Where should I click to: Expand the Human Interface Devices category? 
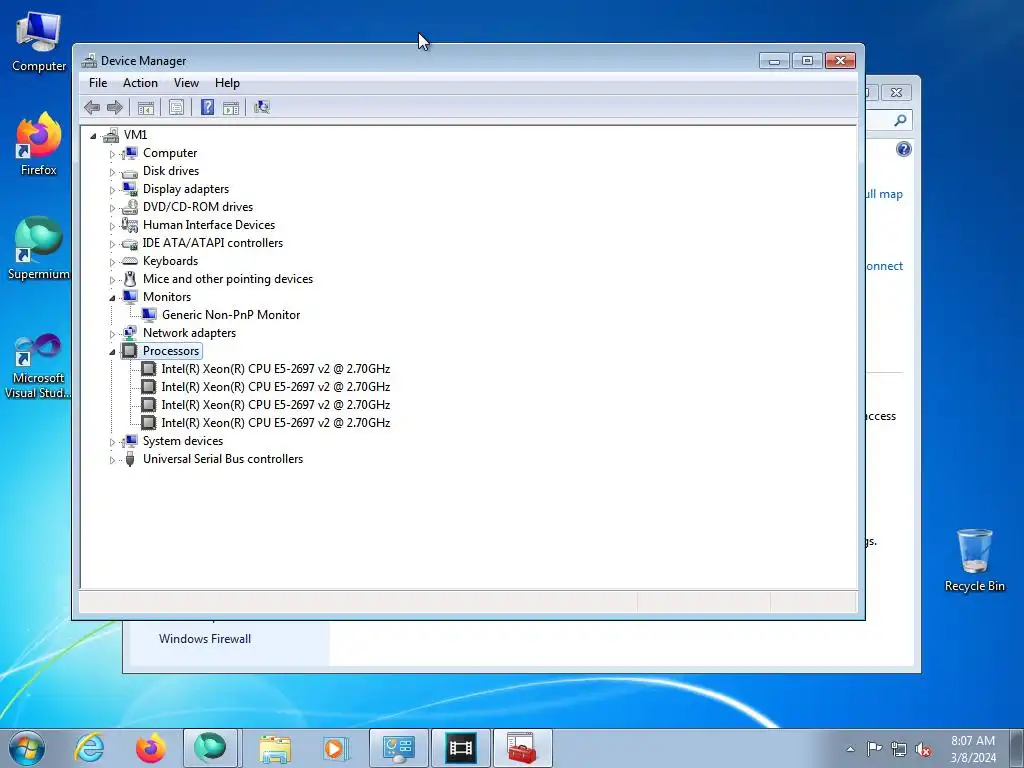(112, 226)
